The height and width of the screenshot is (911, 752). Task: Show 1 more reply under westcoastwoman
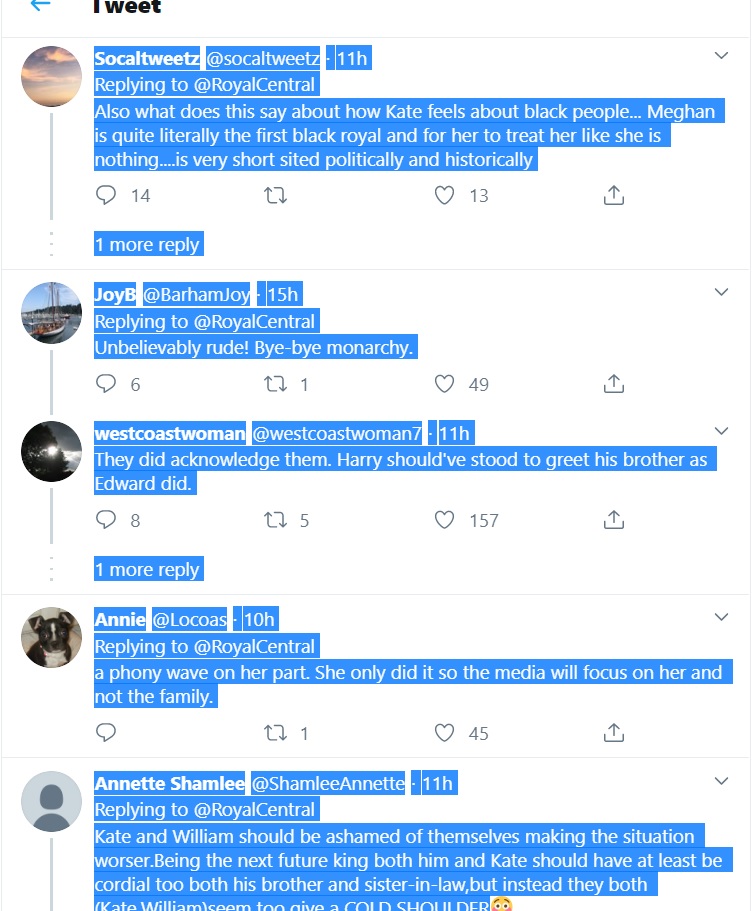(148, 570)
